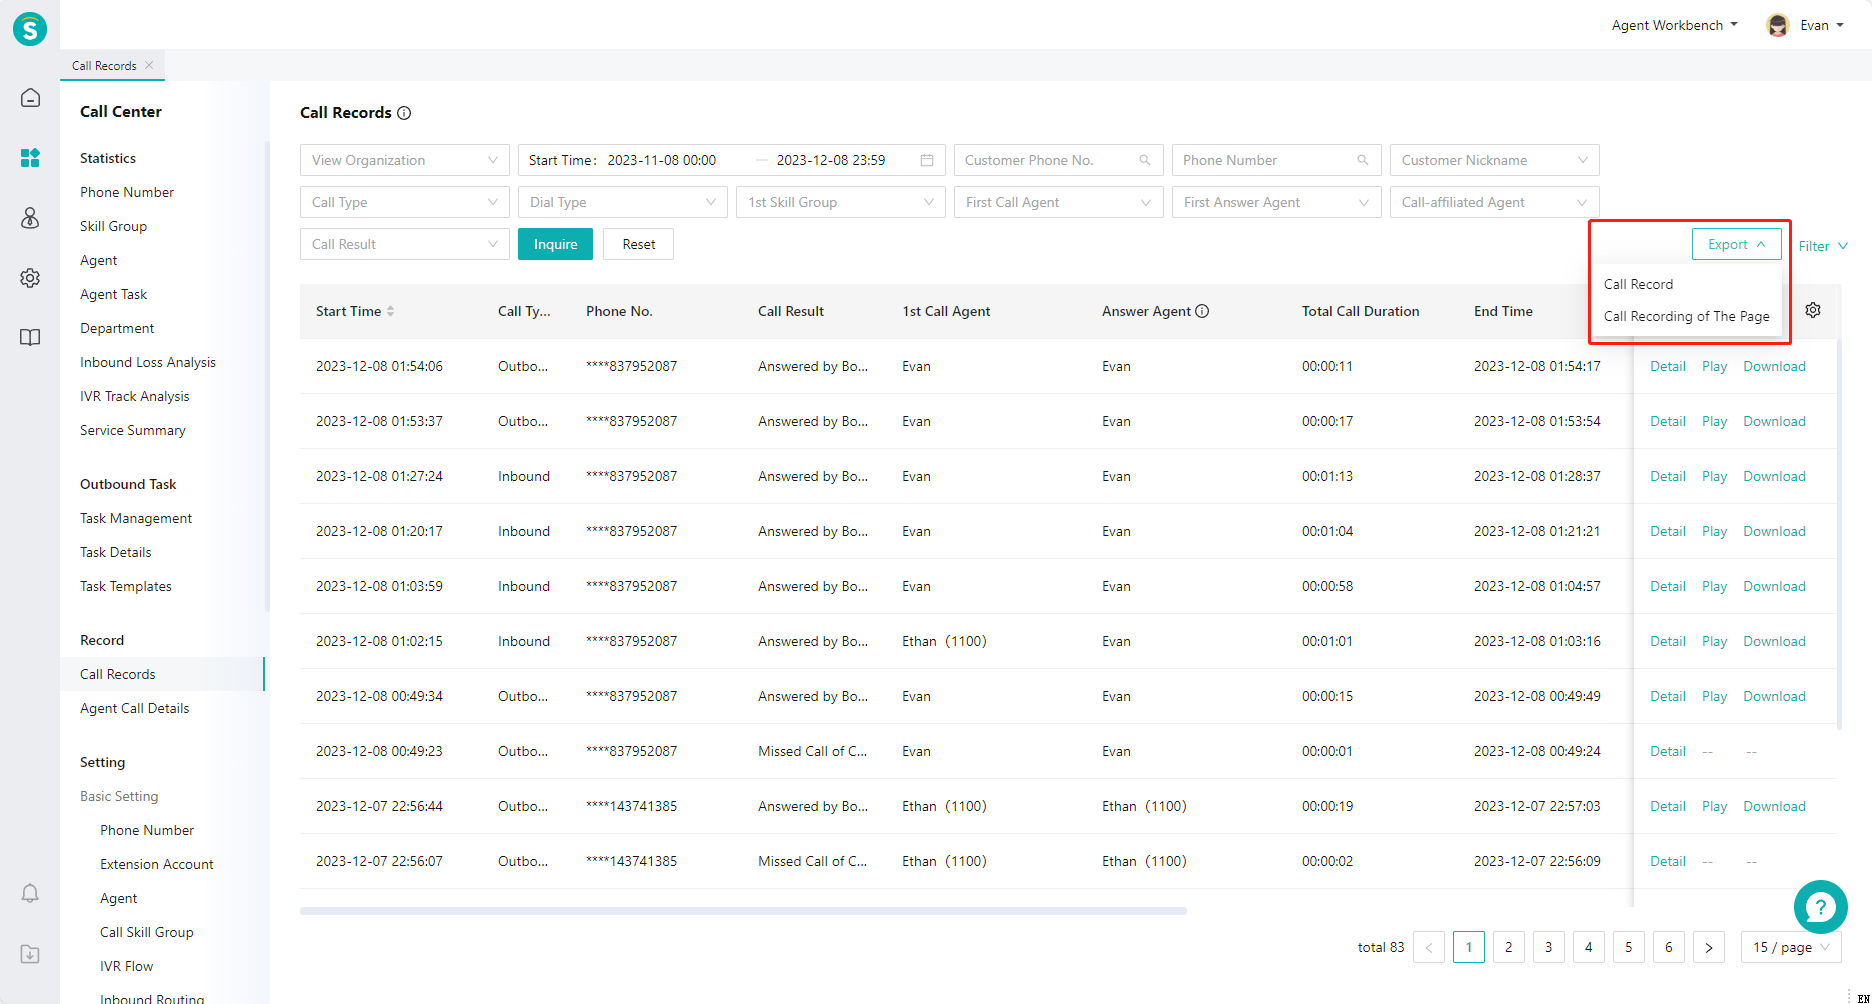The image size is (1872, 1004).
Task: Open Skill Group in sidebar
Action: pos(113,226)
